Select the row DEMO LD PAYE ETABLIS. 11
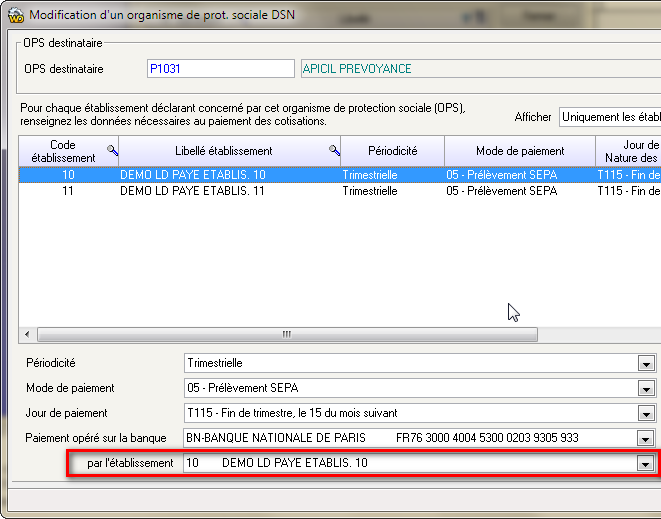 point(192,190)
